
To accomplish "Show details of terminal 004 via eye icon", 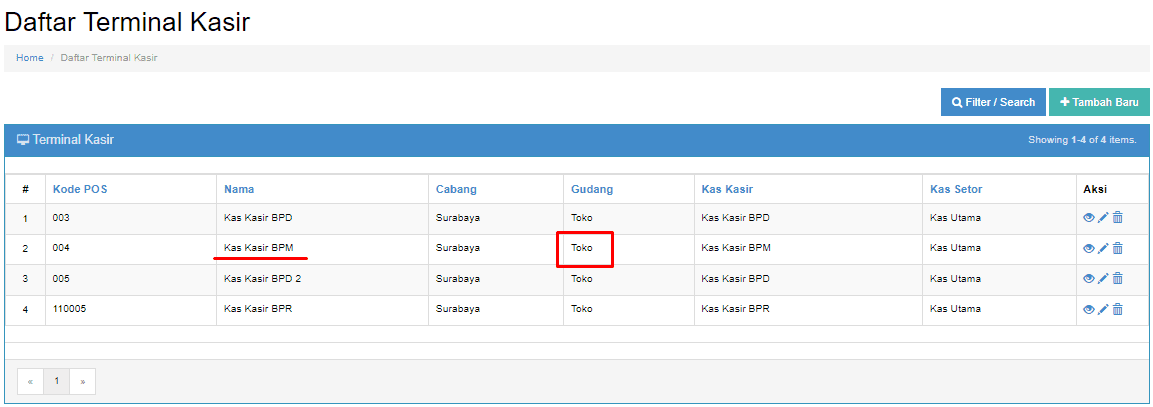I will coord(1089,249).
